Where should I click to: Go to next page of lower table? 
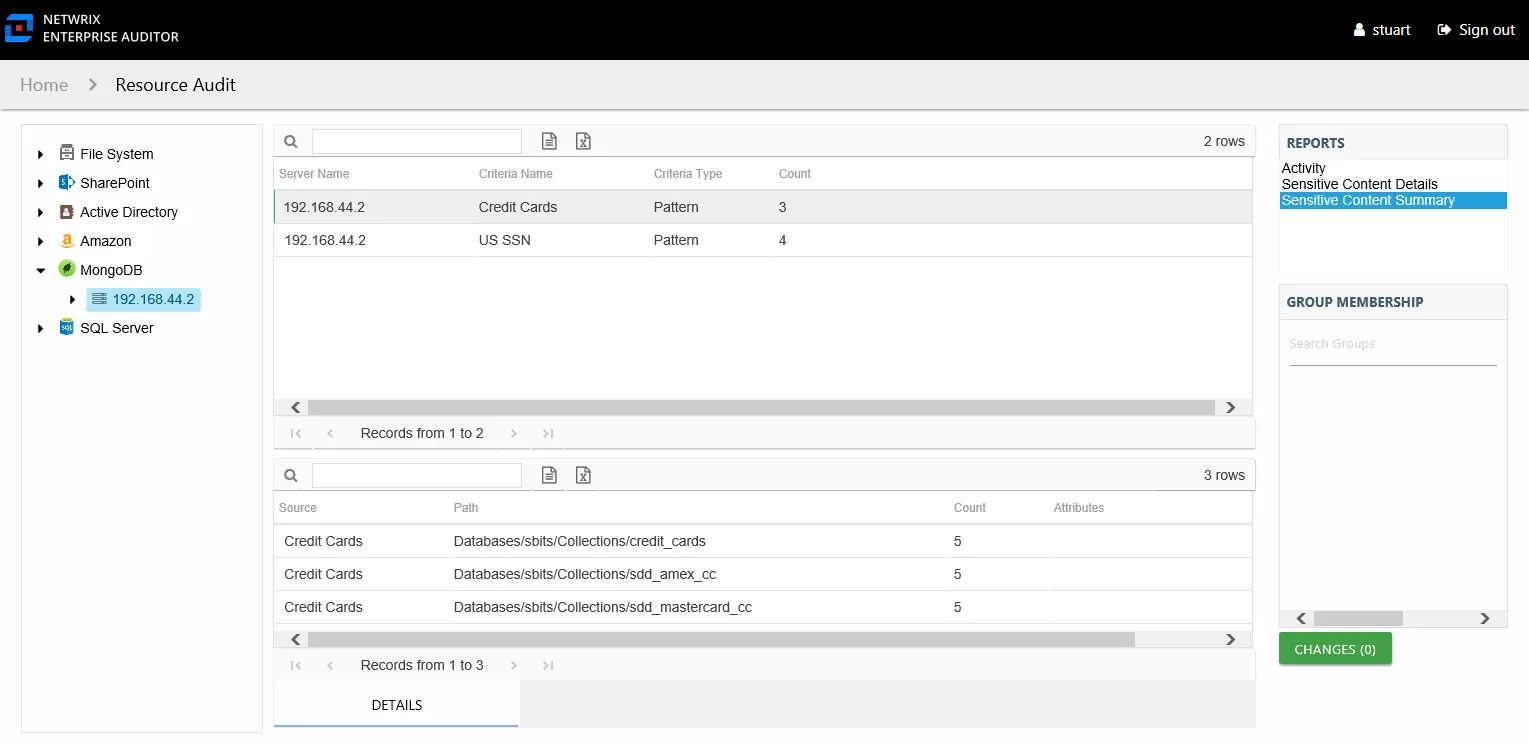(514, 665)
